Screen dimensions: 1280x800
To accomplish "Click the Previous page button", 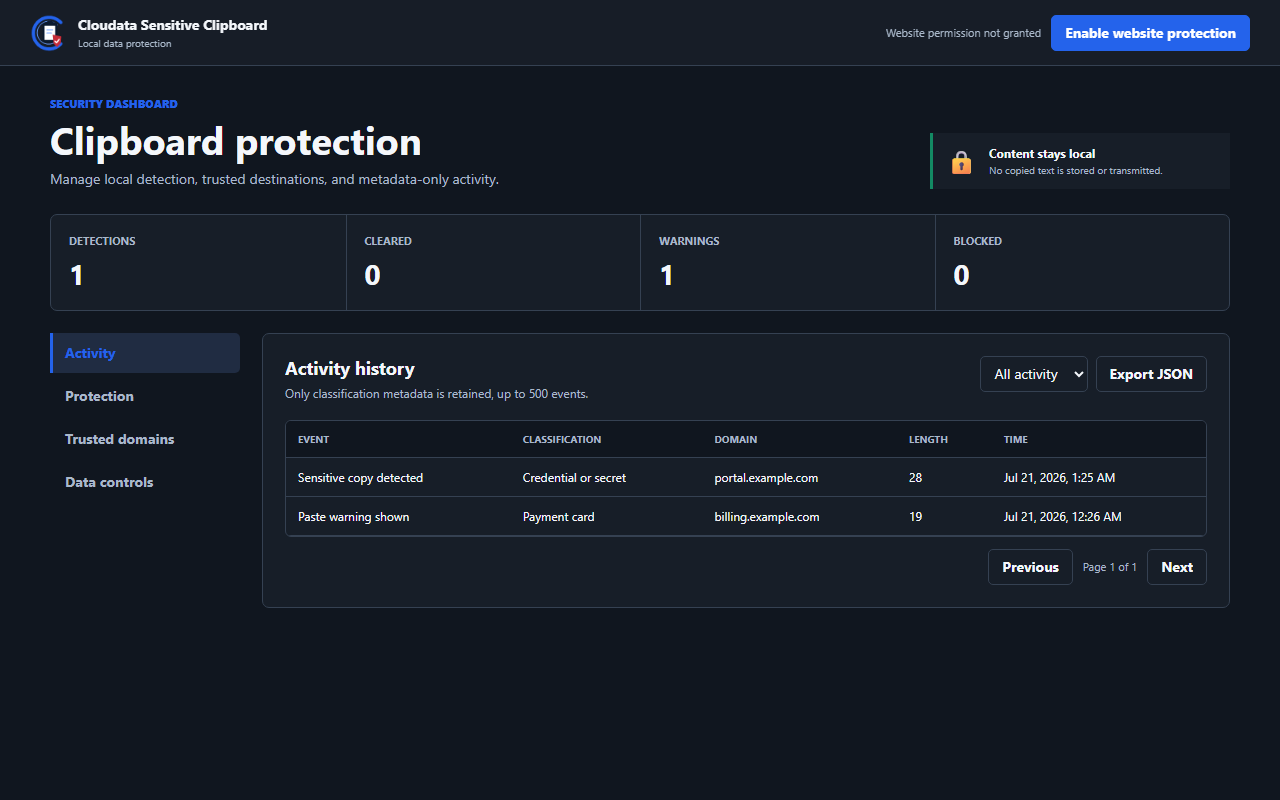I will [x=1030, y=567].
